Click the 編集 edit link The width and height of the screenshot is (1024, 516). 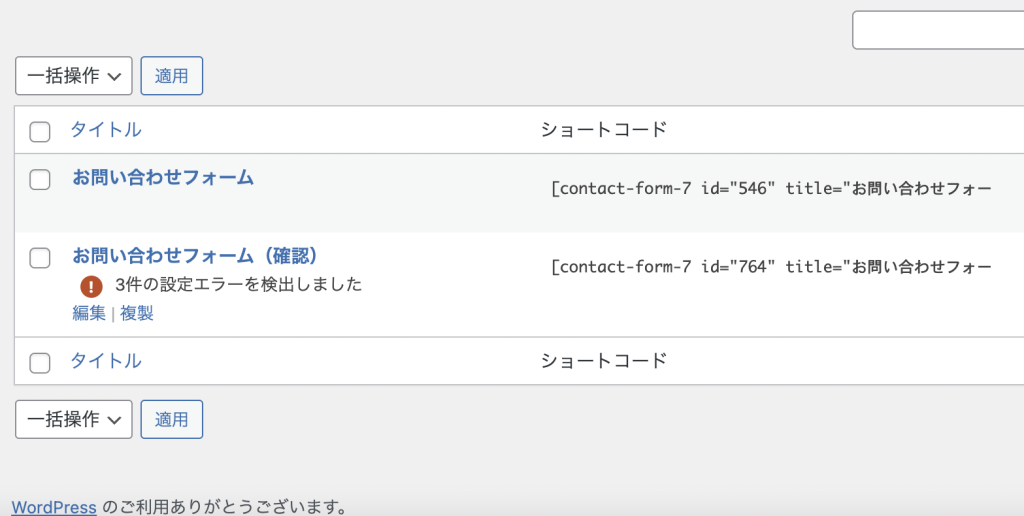(x=89, y=314)
